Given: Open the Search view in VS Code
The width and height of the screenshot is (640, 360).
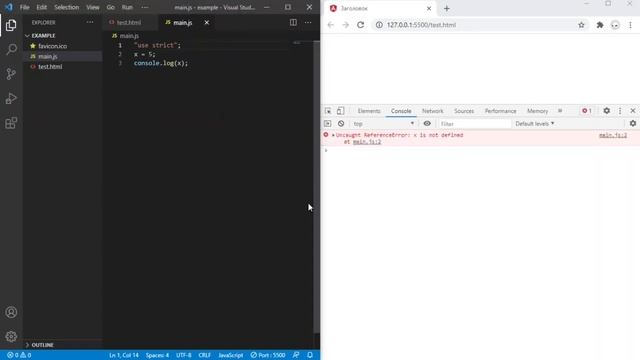Looking at the screenshot, I should (11, 49).
